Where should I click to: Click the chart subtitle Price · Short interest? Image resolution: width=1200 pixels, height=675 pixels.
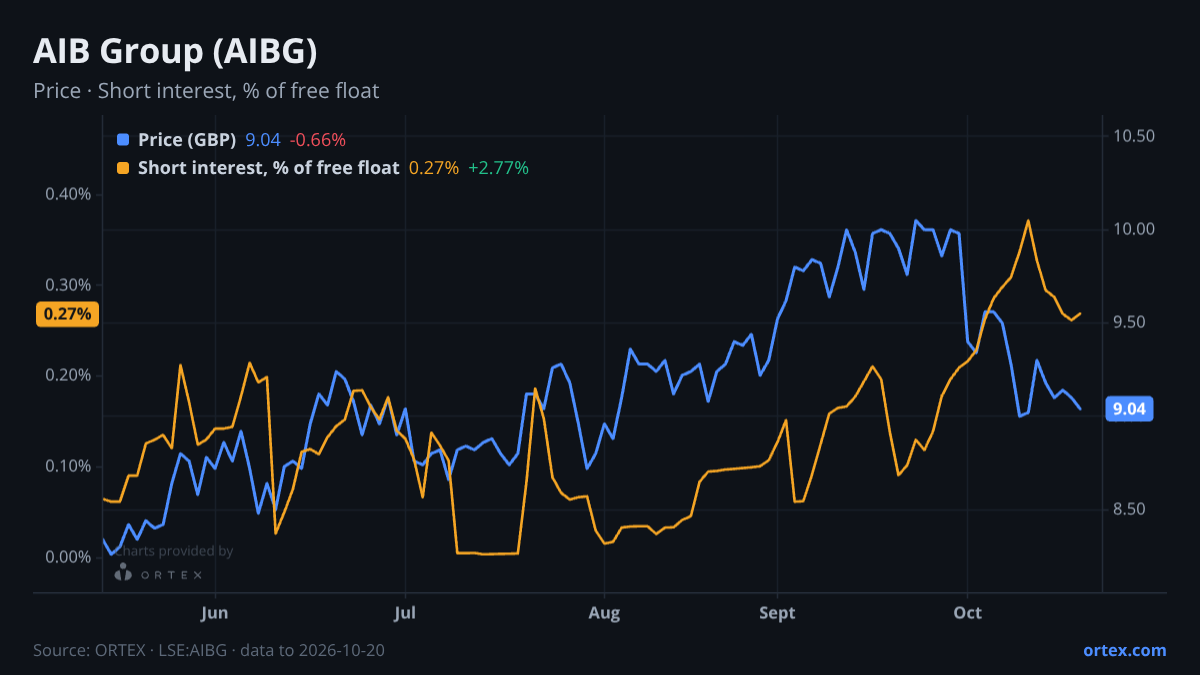206,90
